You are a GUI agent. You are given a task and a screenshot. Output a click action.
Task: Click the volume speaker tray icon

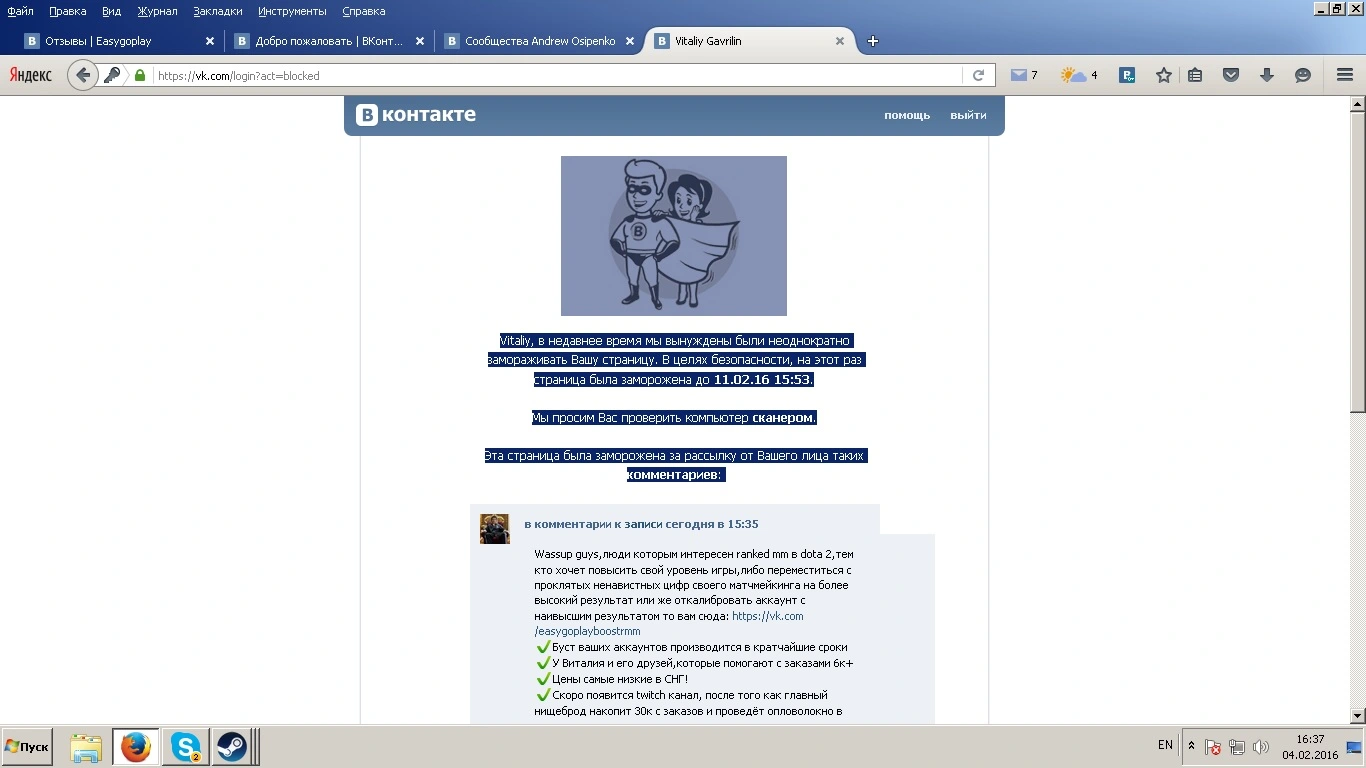coord(1260,747)
